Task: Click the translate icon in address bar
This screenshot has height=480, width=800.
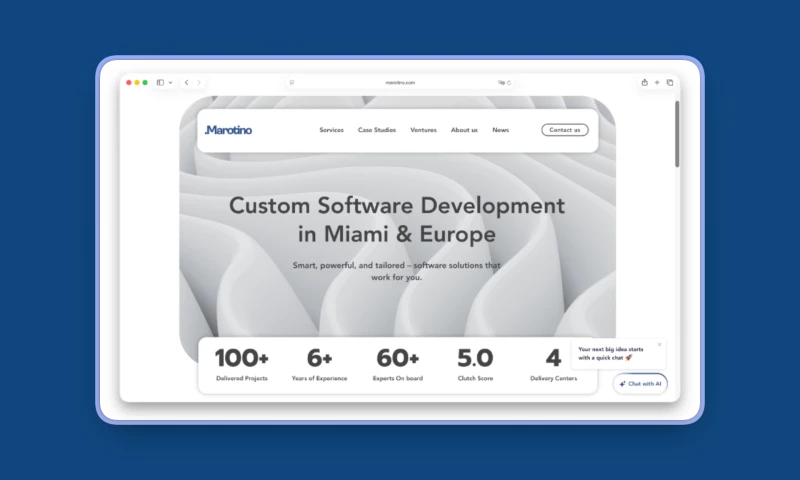Action: [501, 83]
